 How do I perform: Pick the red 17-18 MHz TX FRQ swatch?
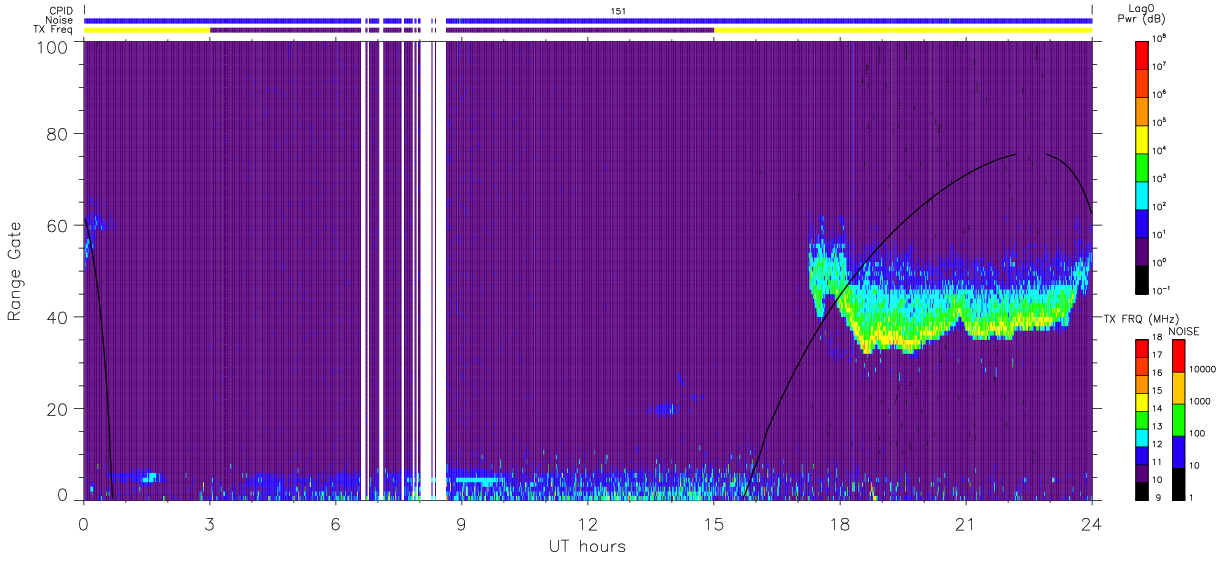click(x=1142, y=348)
